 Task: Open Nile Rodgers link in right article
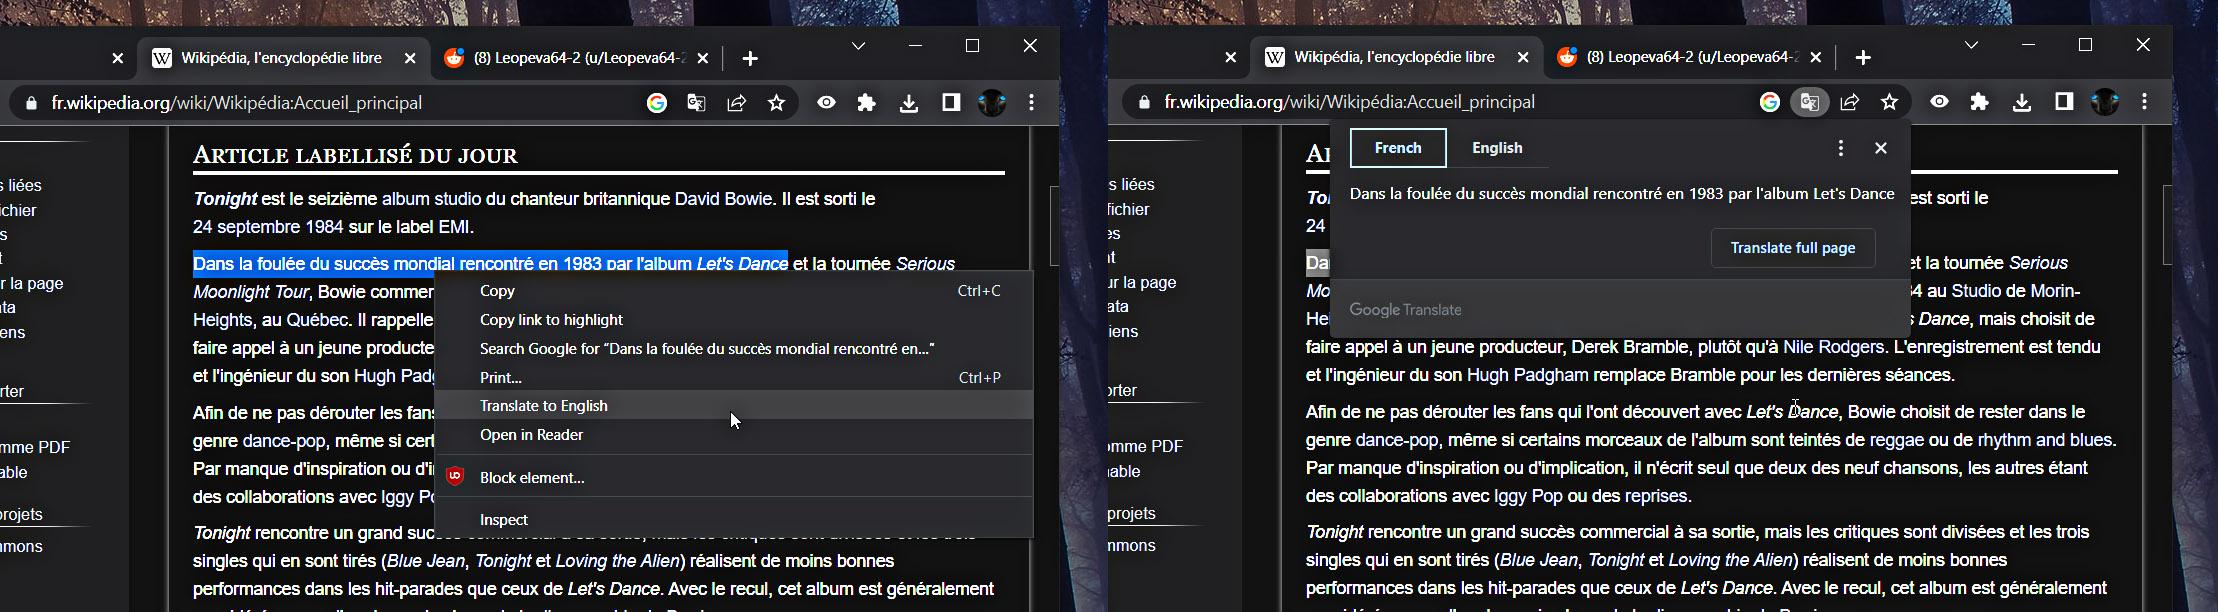coord(1833,347)
